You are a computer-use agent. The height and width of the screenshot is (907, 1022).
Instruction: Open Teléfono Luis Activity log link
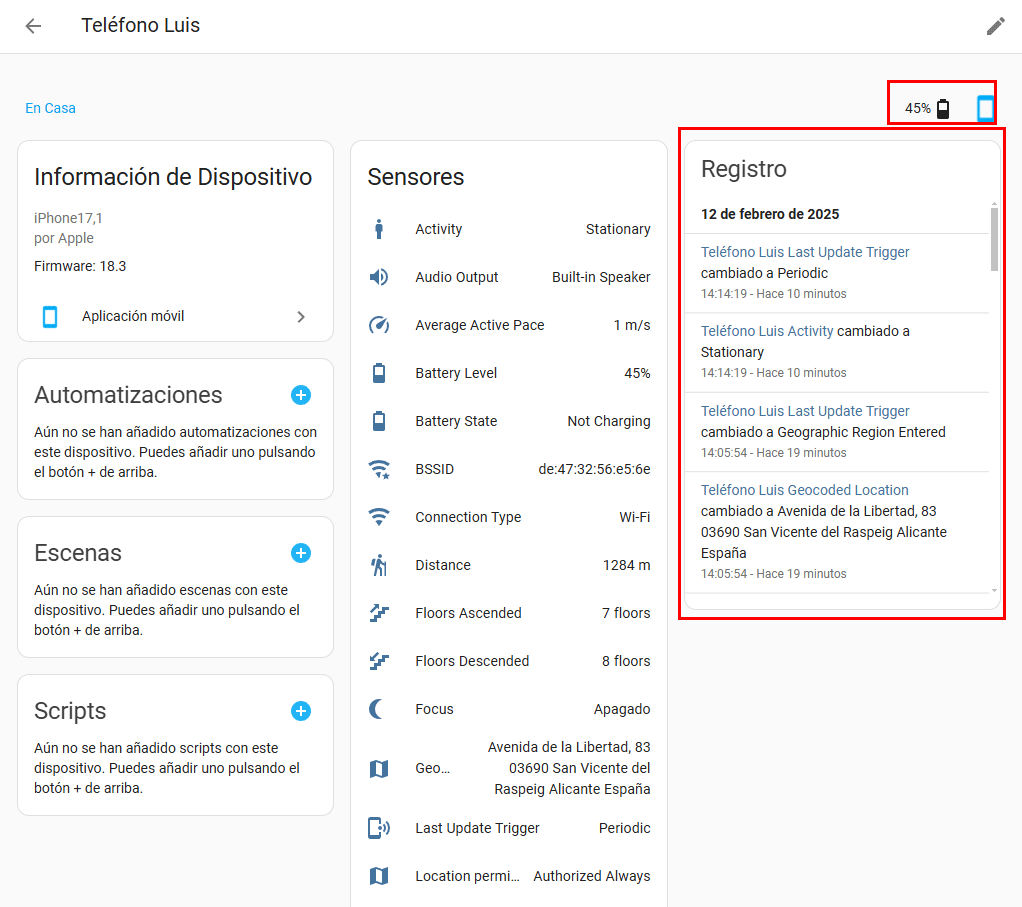coord(767,331)
